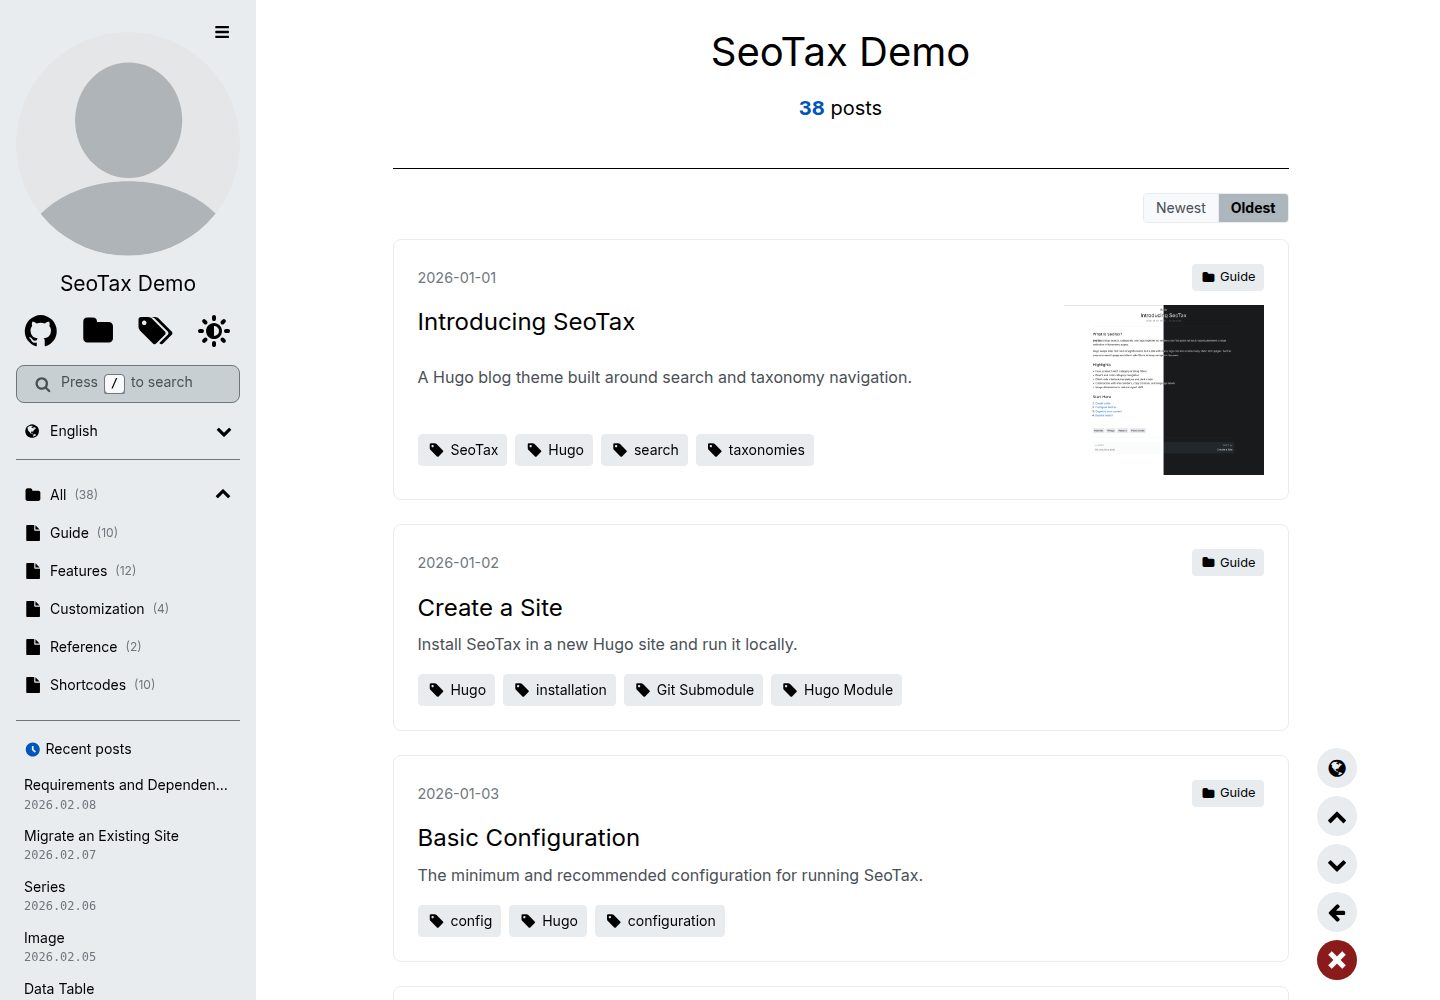Click the hamburger menu icon
1440x1000 pixels.
pyautogui.click(x=222, y=32)
